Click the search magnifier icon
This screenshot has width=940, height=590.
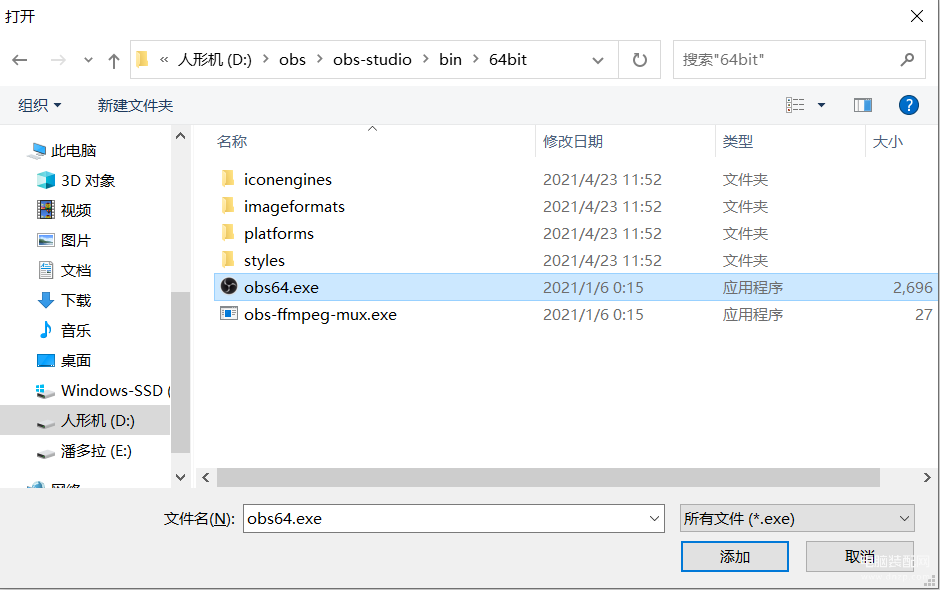click(x=908, y=59)
